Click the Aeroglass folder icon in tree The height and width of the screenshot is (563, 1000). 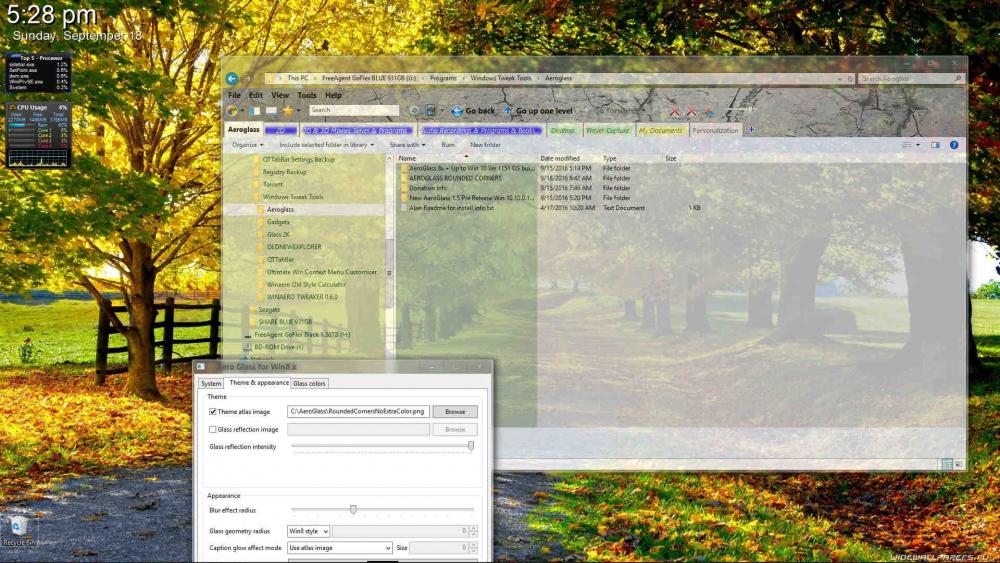[x=260, y=210]
